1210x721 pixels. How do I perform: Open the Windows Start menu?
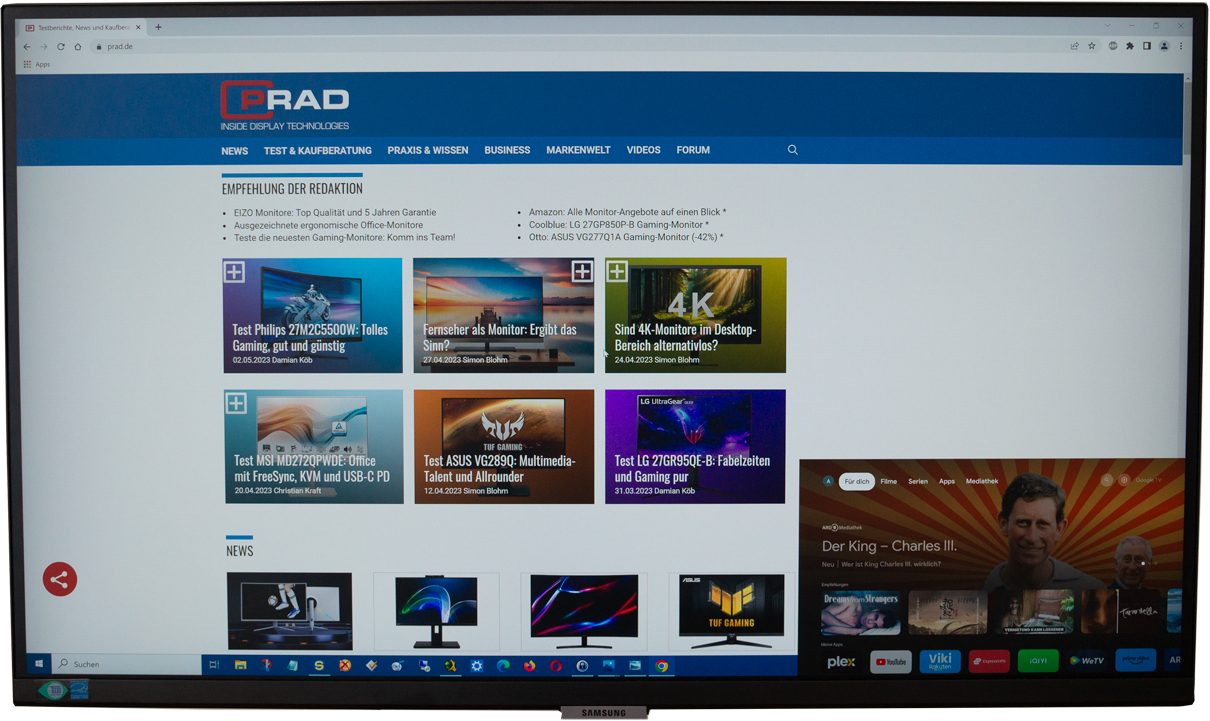[40, 664]
